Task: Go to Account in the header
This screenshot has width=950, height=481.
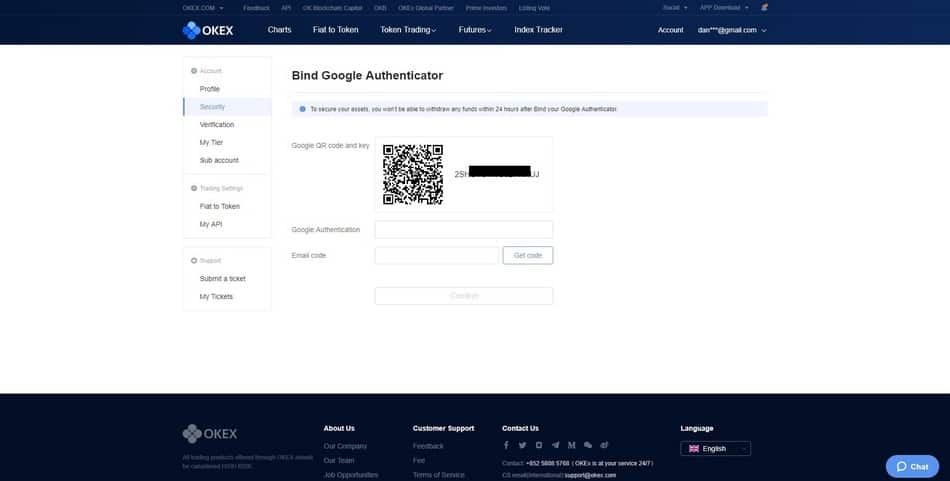Action: coord(671,30)
